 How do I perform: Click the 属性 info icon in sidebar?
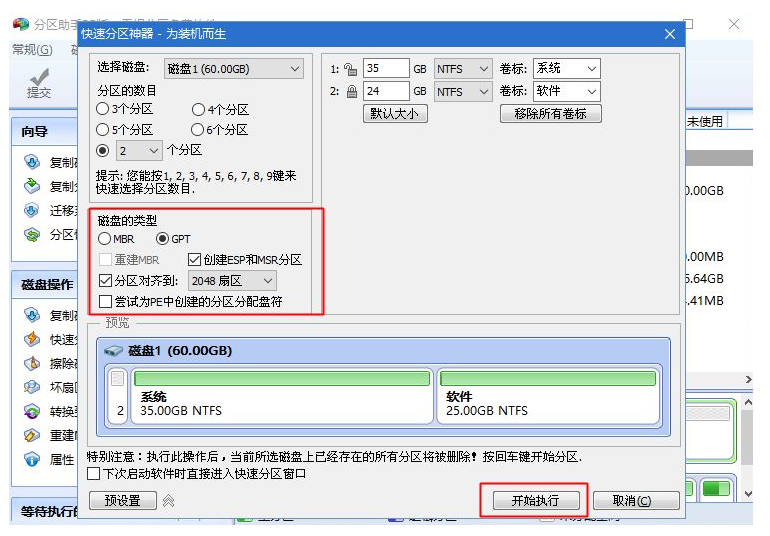(32, 459)
